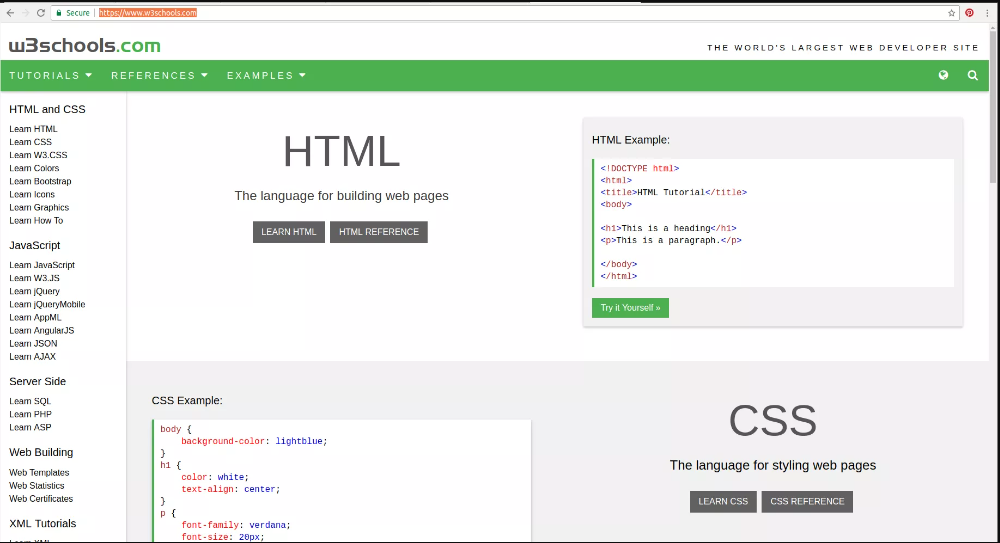Image resolution: width=1000 pixels, height=543 pixels.
Task: Open Web Templates sidebar link
Action: 39,473
